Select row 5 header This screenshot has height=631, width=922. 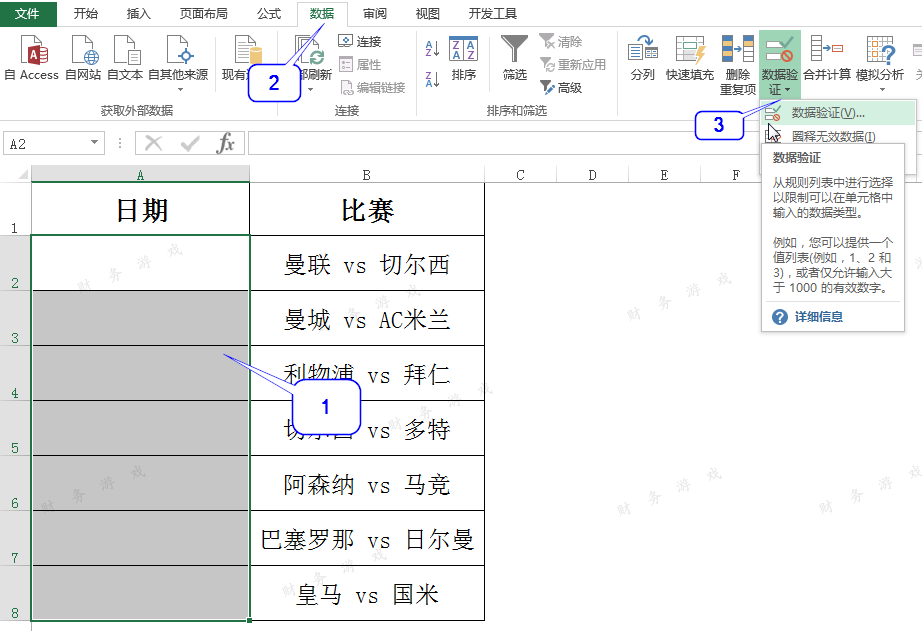point(15,428)
